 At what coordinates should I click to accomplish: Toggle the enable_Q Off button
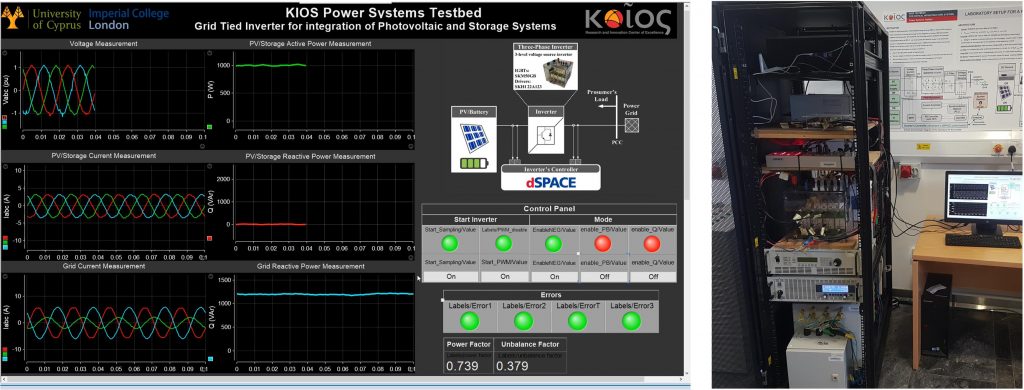[x=653, y=276]
